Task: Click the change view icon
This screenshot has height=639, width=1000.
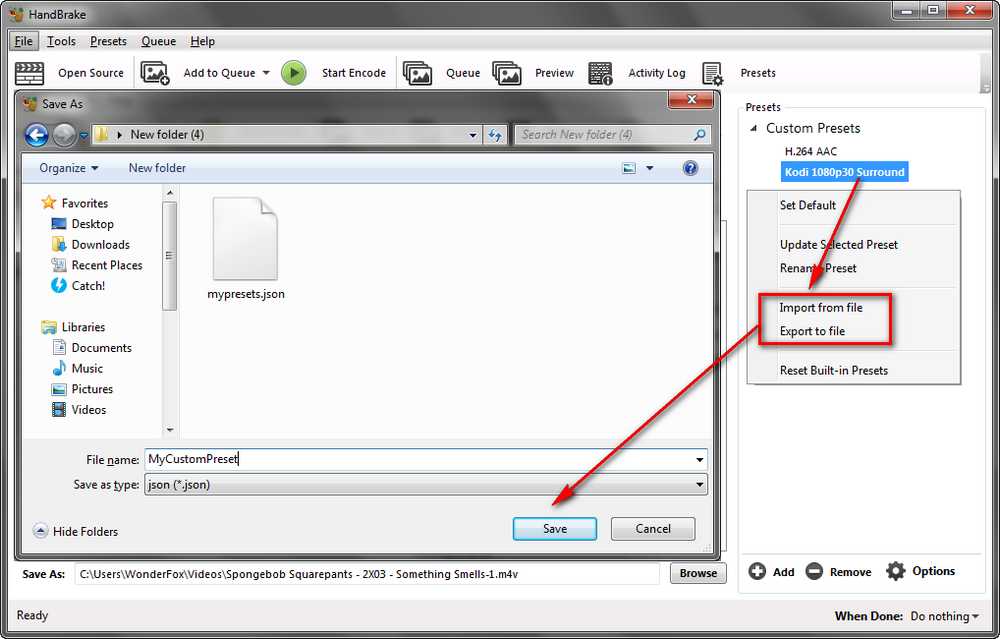Action: pyautogui.click(x=629, y=168)
